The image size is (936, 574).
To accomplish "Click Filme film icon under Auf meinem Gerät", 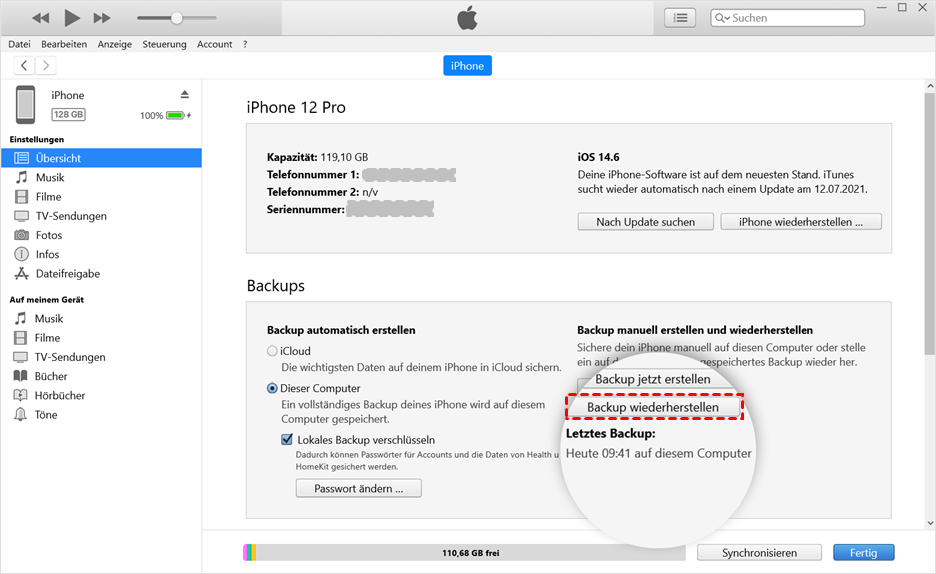I will (20, 338).
